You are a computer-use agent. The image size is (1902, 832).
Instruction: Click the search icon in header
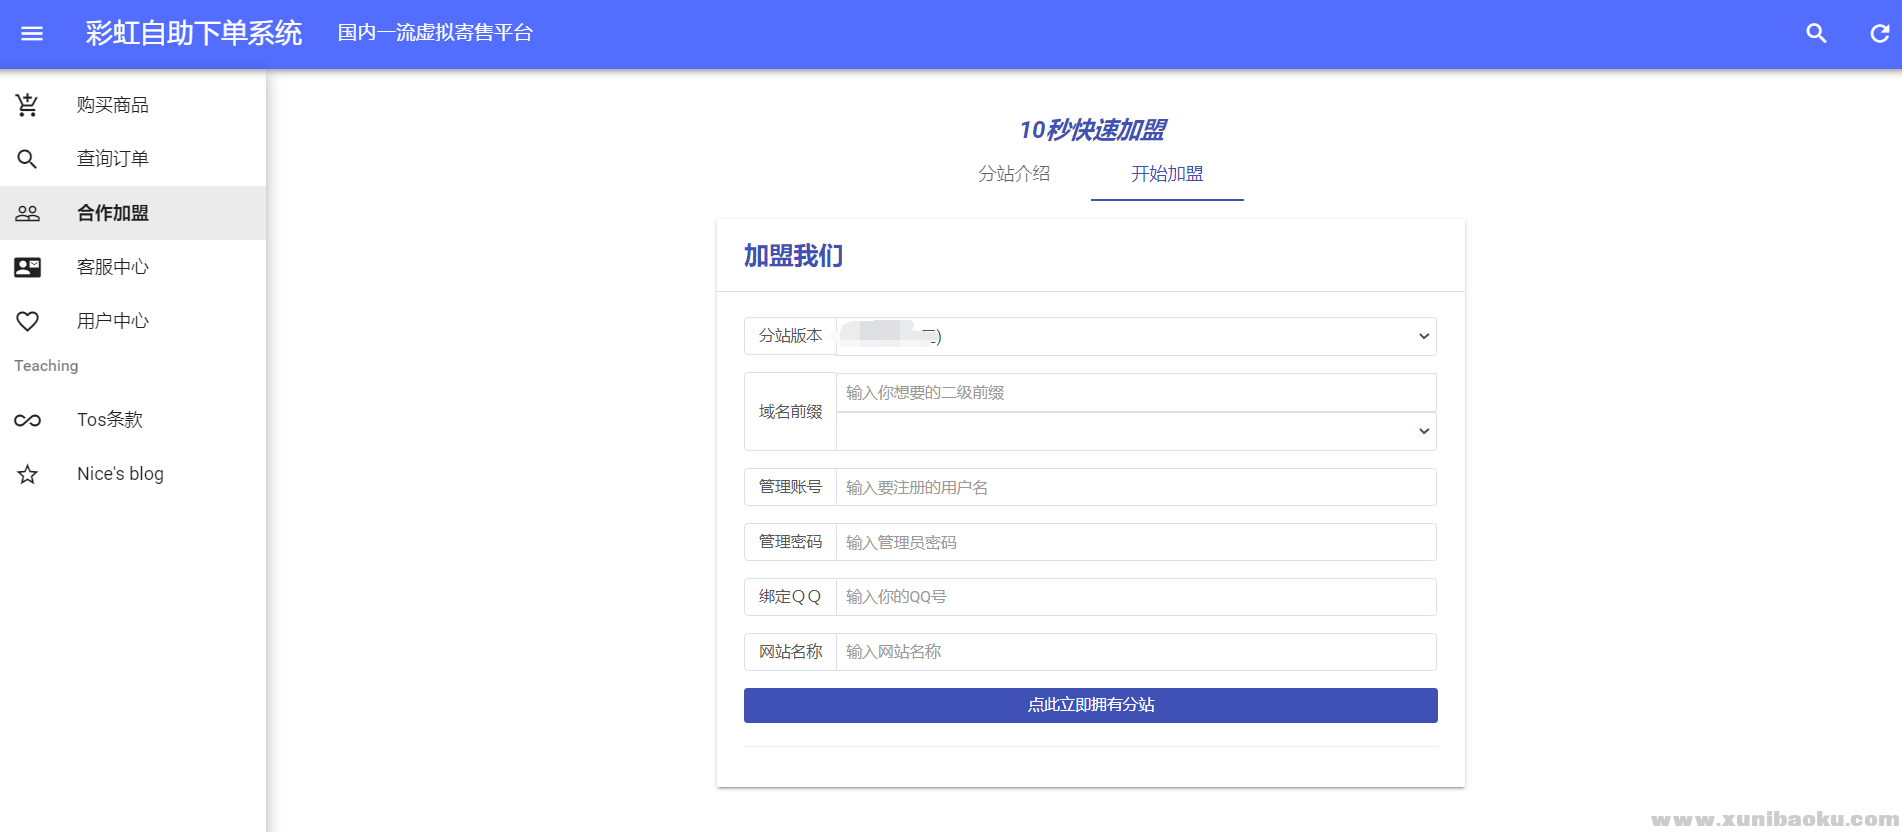[x=1816, y=34]
